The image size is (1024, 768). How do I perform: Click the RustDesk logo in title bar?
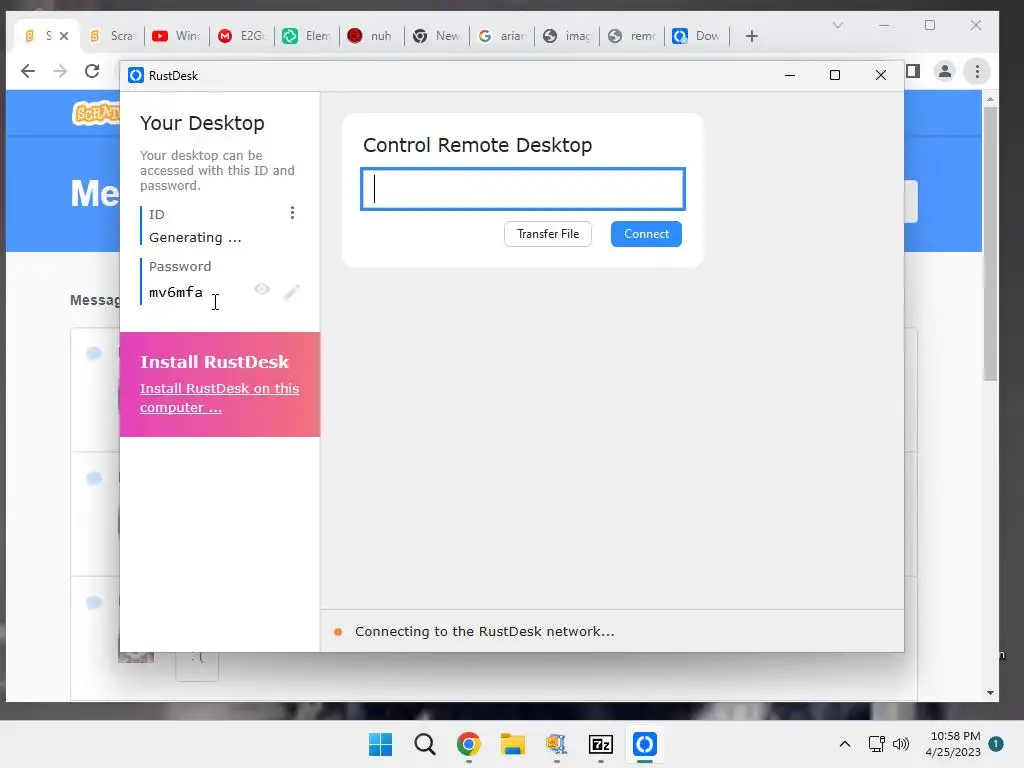click(x=136, y=75)
